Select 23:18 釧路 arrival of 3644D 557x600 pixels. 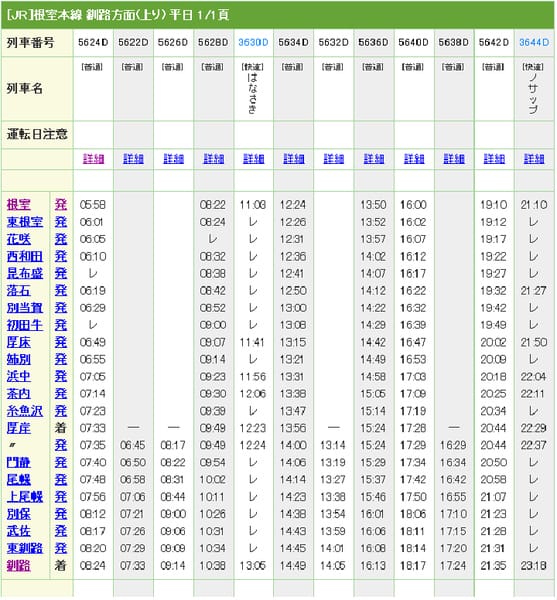coord(534,566)
